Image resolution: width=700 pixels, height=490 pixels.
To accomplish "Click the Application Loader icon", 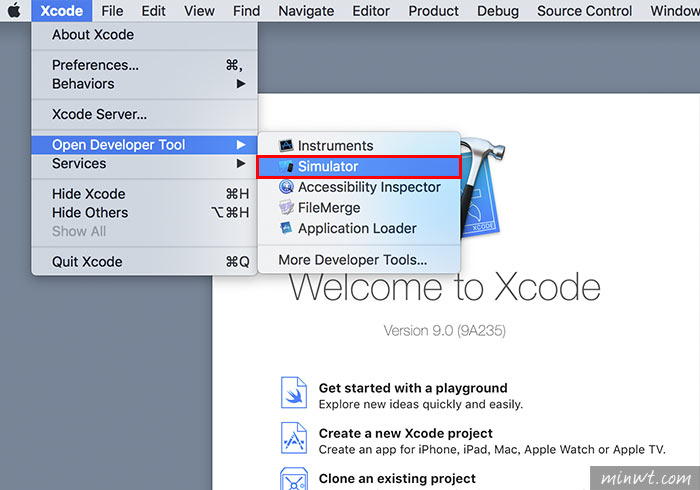I will tap(286, 228).
